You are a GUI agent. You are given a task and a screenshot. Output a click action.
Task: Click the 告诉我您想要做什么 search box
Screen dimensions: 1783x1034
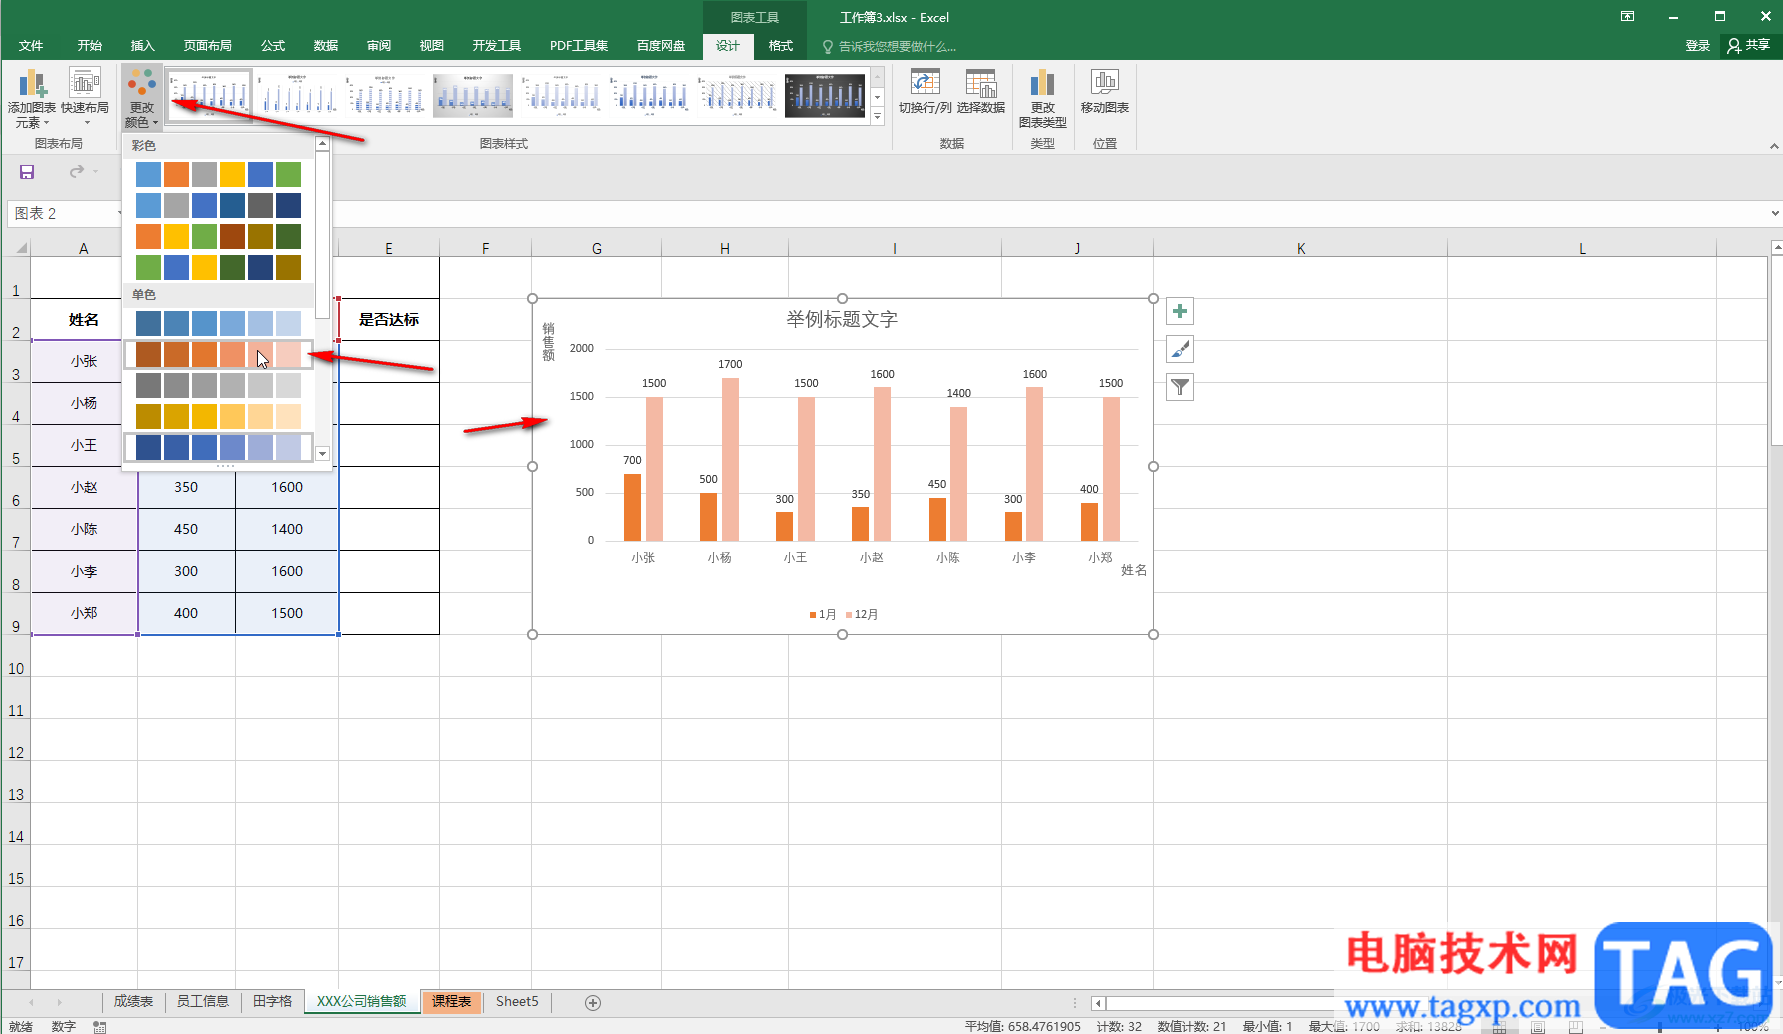[889, 46]
